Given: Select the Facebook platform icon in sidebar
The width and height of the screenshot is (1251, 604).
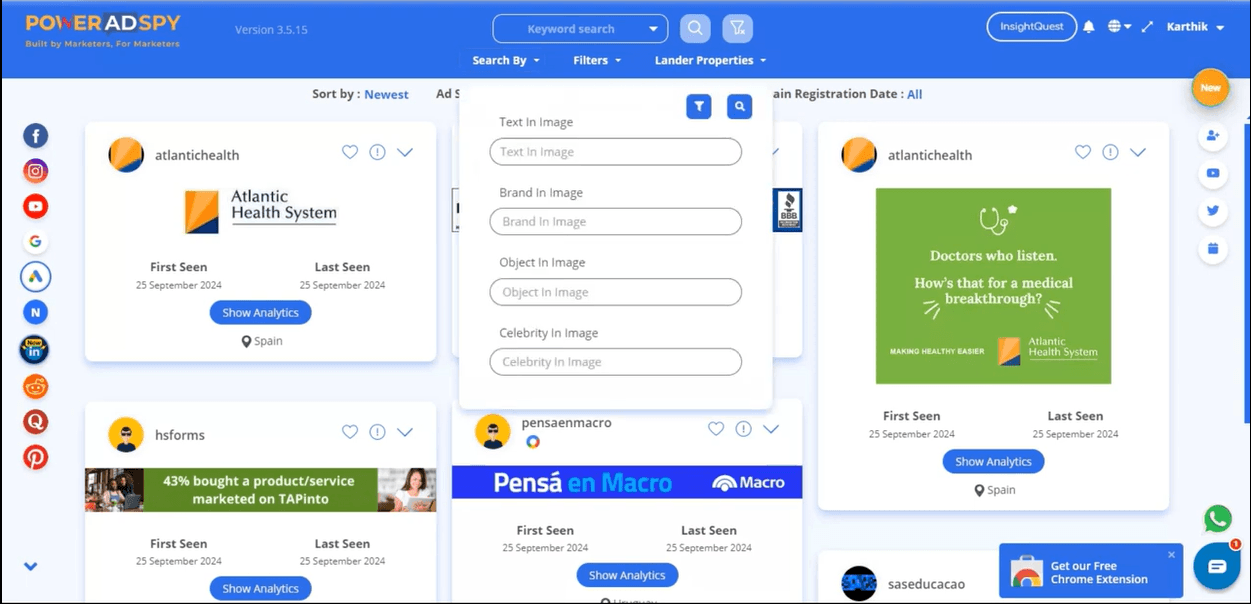Looking at the screenshot, I should click(36, 136).
